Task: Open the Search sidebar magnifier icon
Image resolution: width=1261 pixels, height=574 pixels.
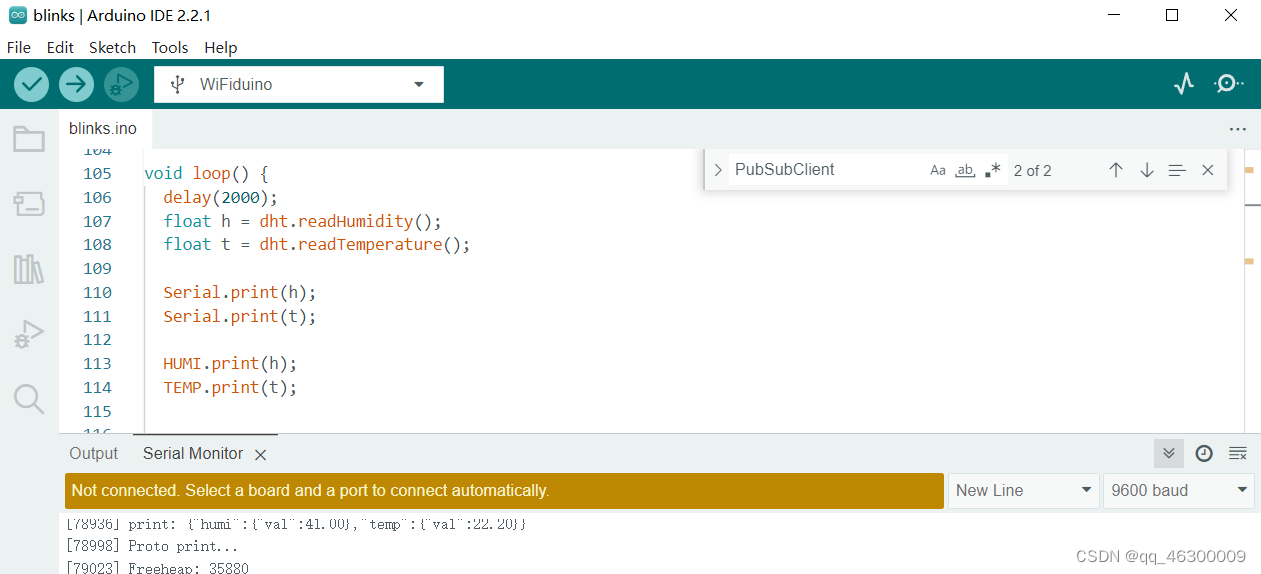Action: 29,399
